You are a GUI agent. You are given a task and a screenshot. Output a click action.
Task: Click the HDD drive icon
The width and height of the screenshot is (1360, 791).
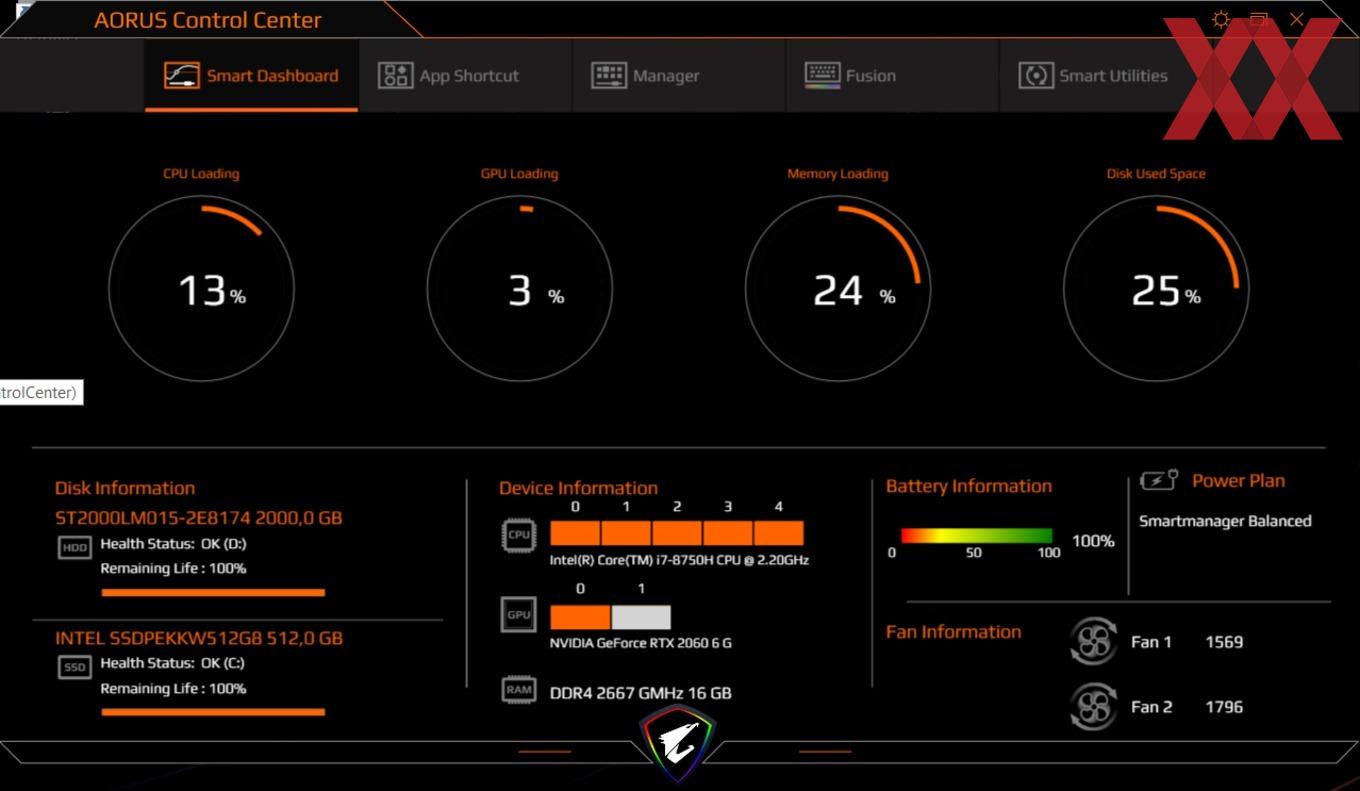tap(75, 547)
